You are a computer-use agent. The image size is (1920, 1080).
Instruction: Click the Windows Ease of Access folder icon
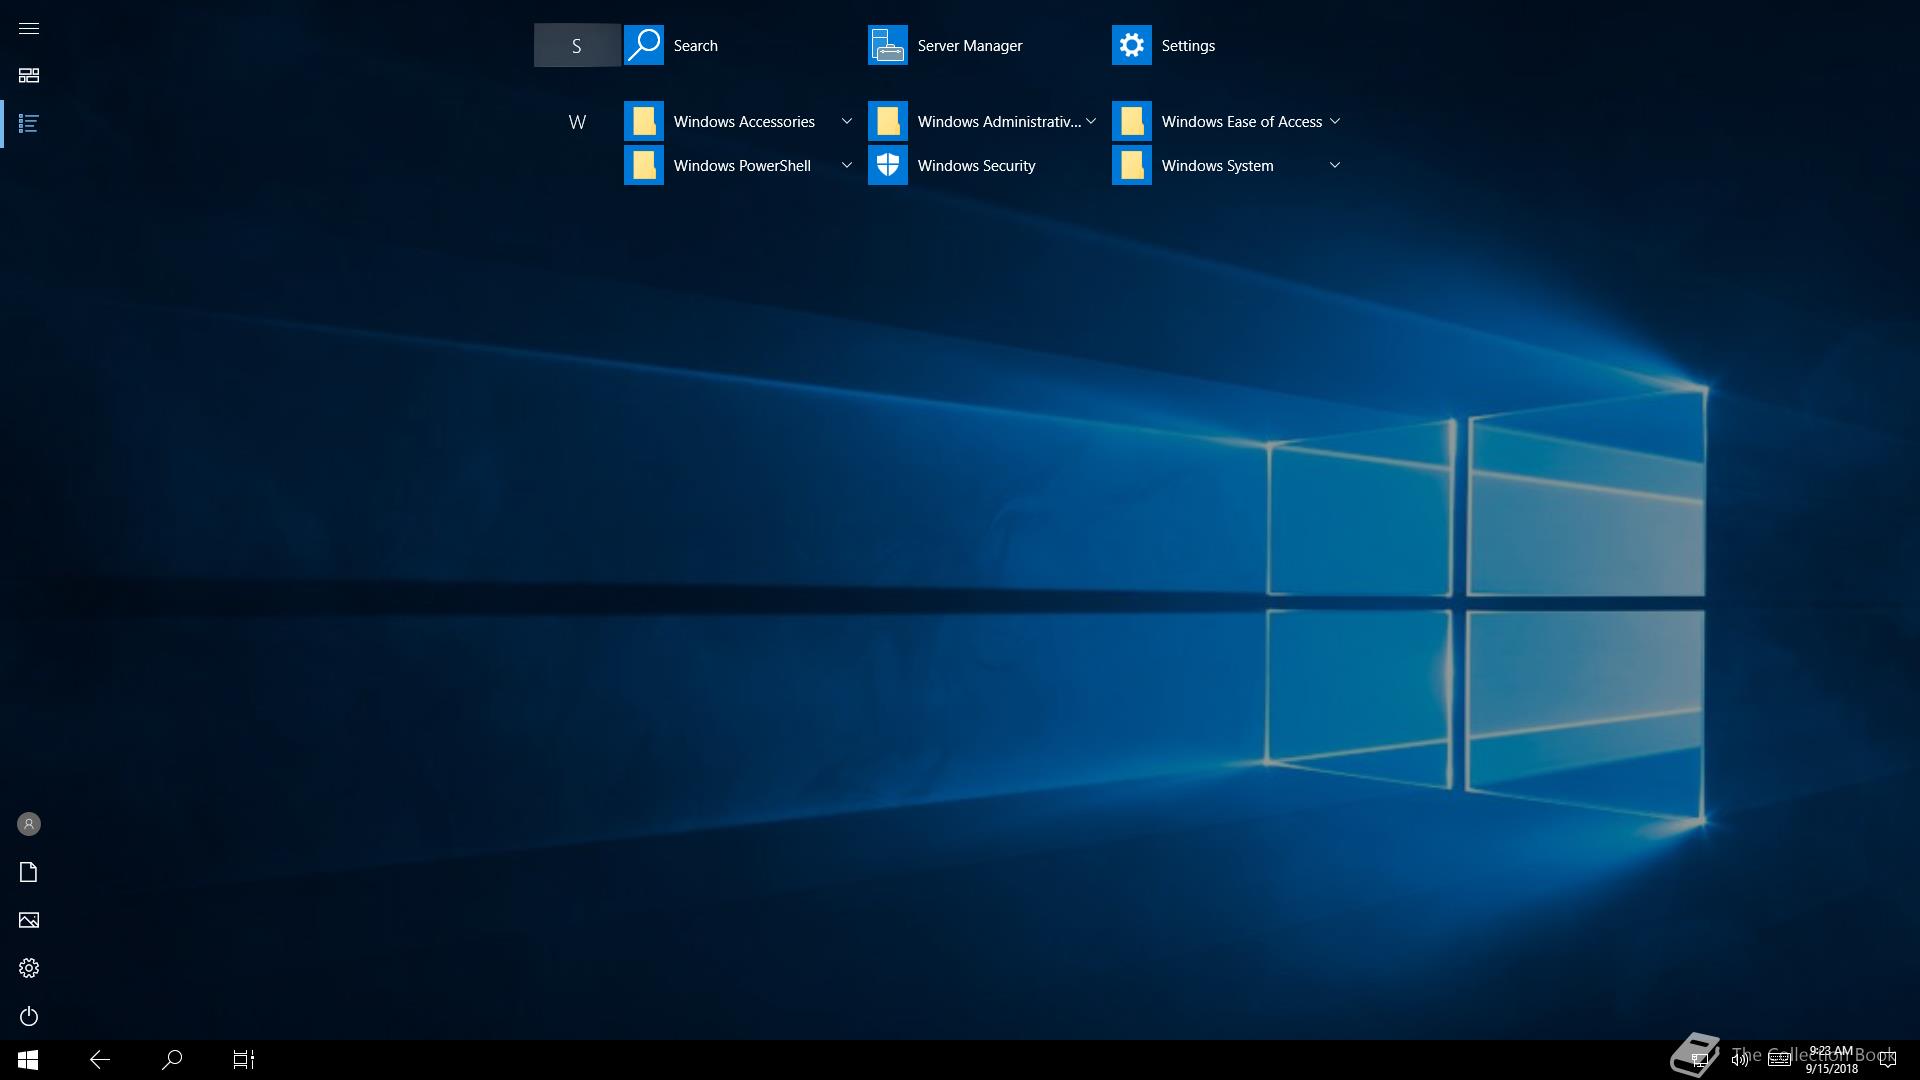1132,121
